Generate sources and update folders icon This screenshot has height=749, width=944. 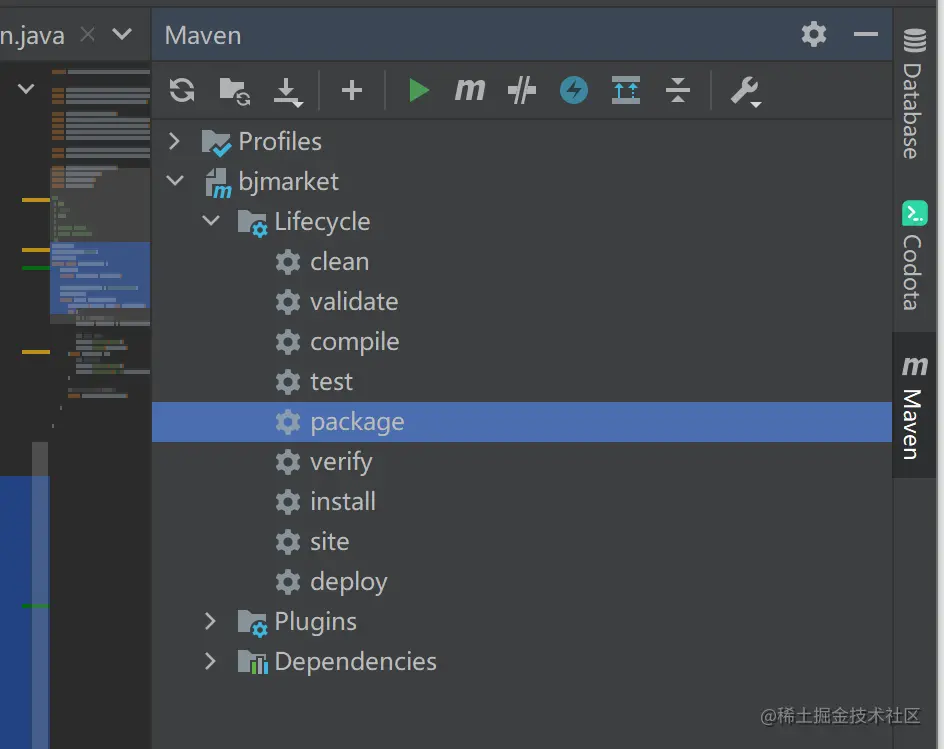(235, 92)
